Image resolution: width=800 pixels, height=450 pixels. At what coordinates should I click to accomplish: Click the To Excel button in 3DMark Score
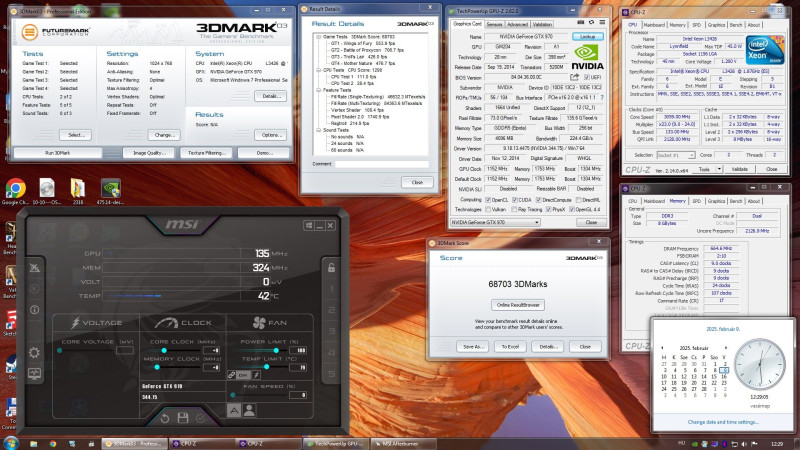[x=510, y=347]
